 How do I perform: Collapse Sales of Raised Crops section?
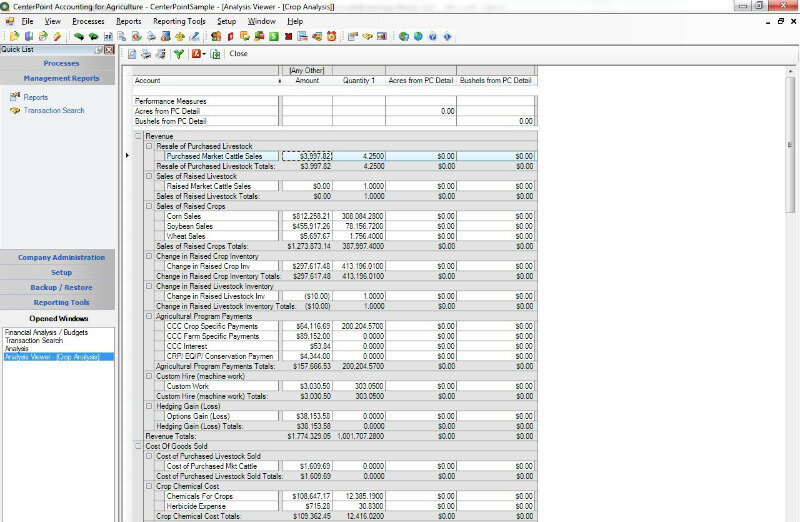click(149, 206)
